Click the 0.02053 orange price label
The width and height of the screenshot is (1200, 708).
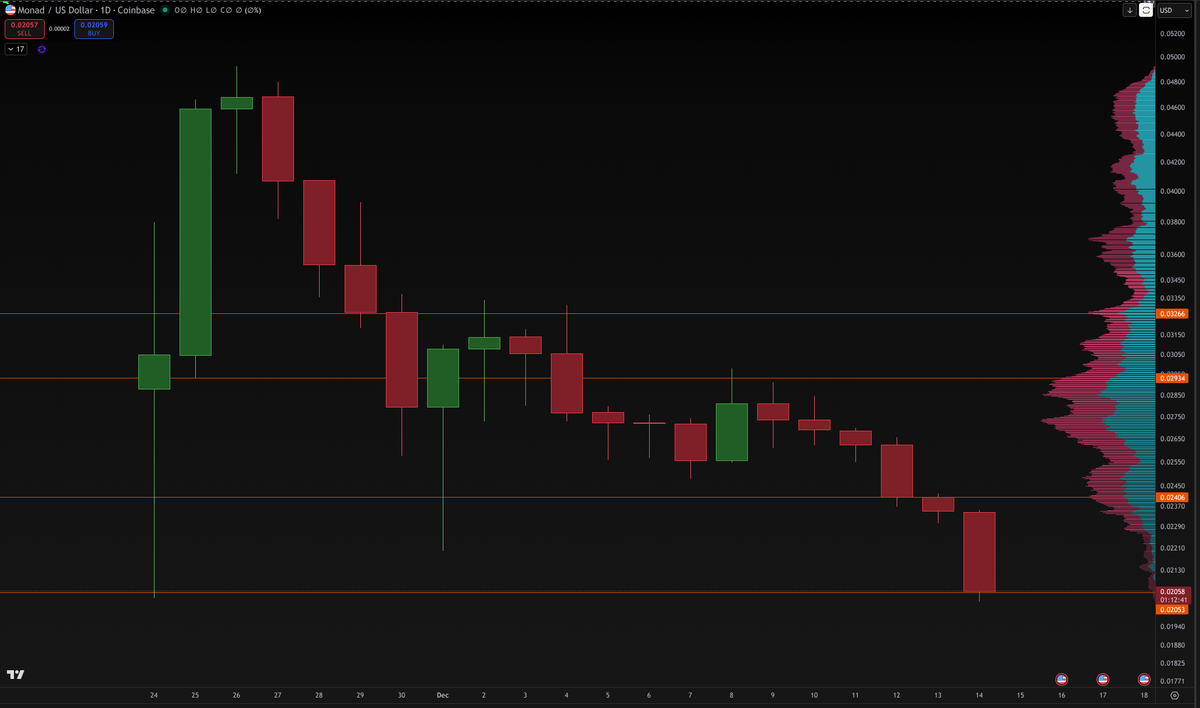point(1172,609)
